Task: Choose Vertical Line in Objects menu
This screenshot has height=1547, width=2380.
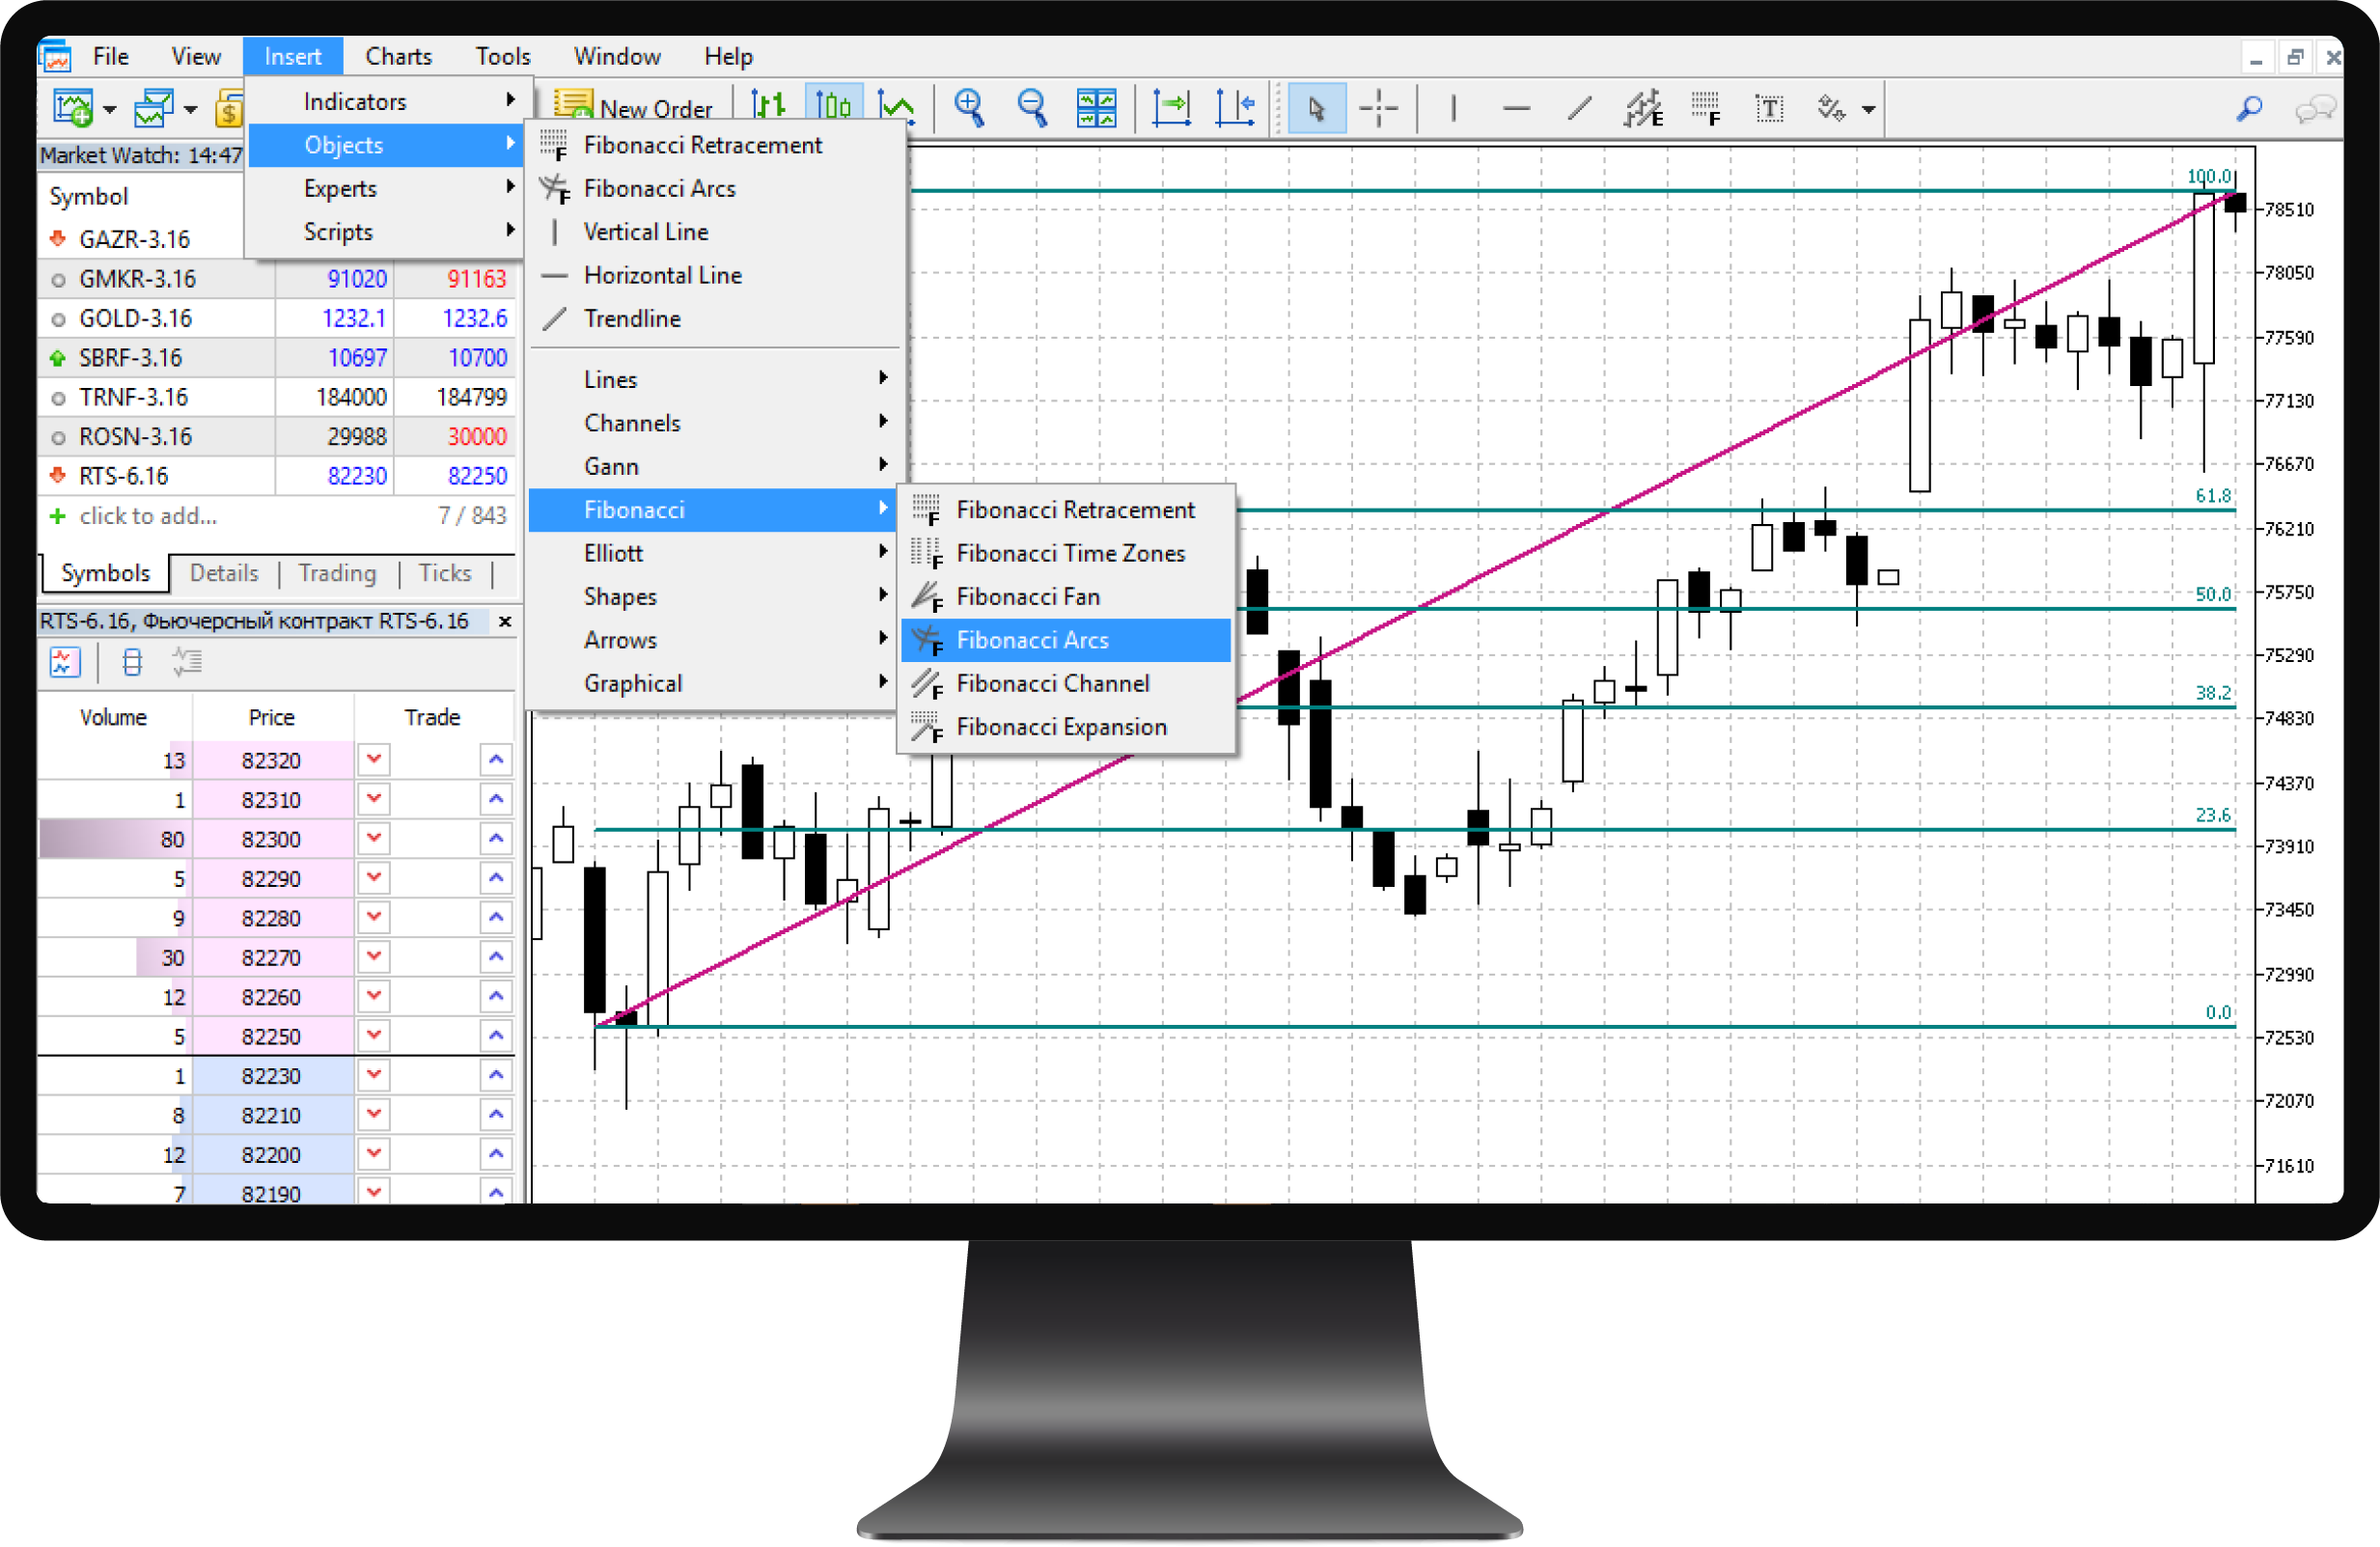Action: (714, 231)
